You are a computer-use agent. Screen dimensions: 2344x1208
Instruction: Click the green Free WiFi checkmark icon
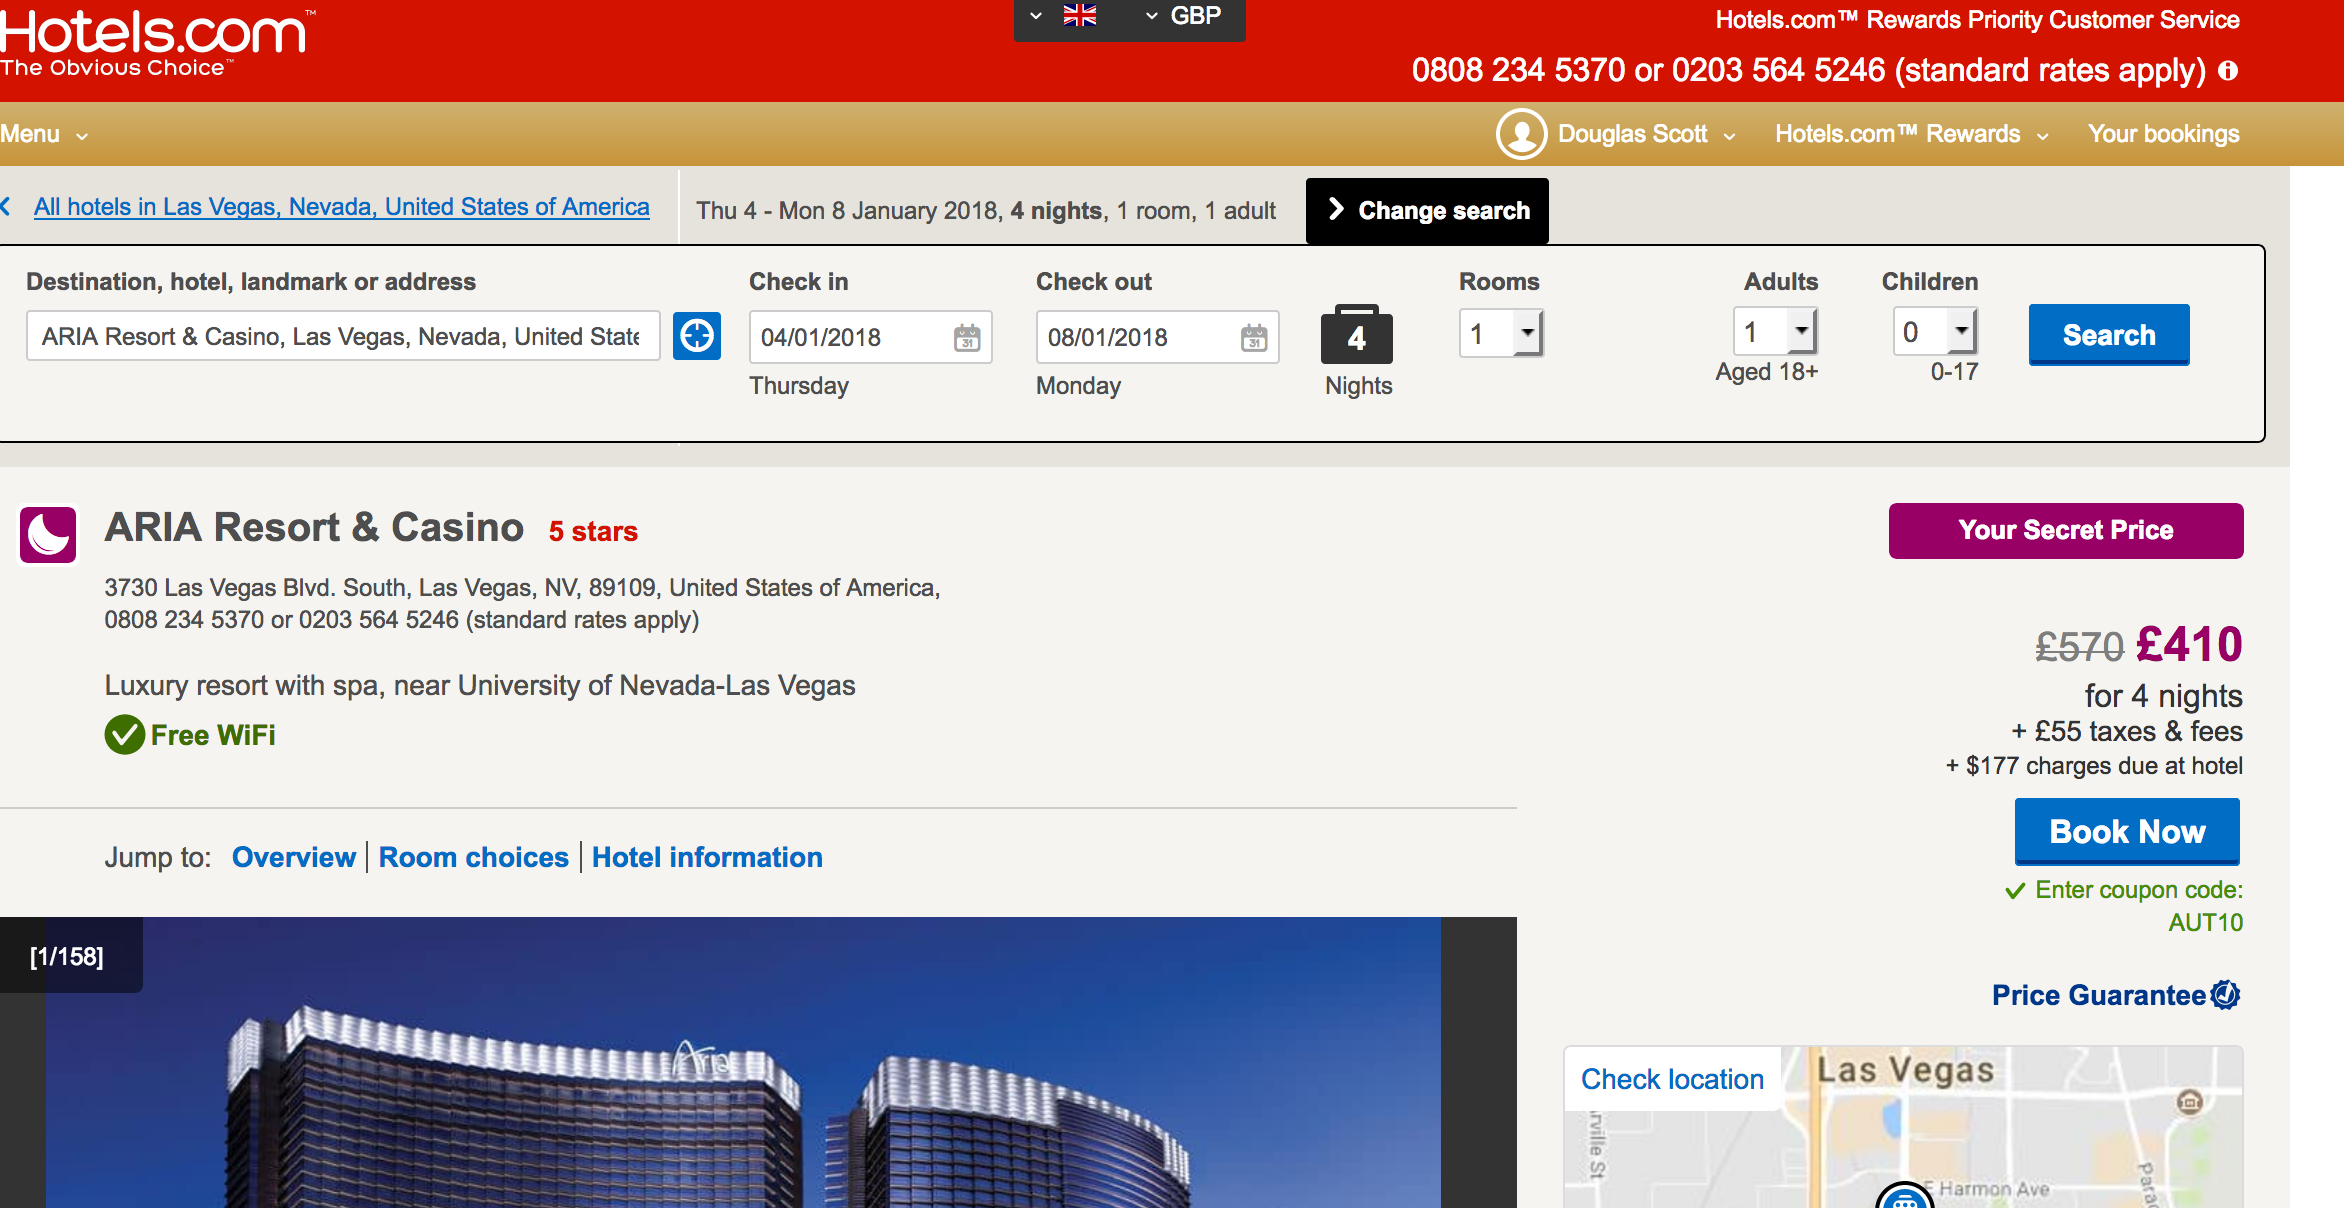click(x=125, y=735)
